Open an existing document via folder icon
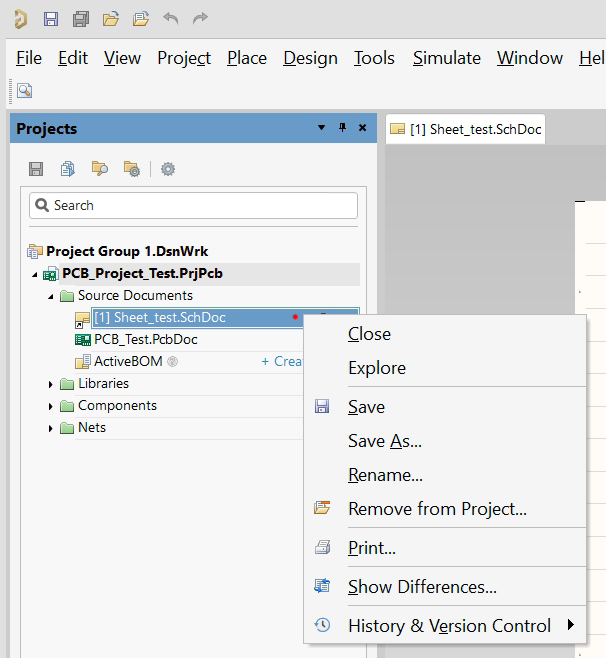The height and width of the screenshot is (658, 606). pos(111,19)
